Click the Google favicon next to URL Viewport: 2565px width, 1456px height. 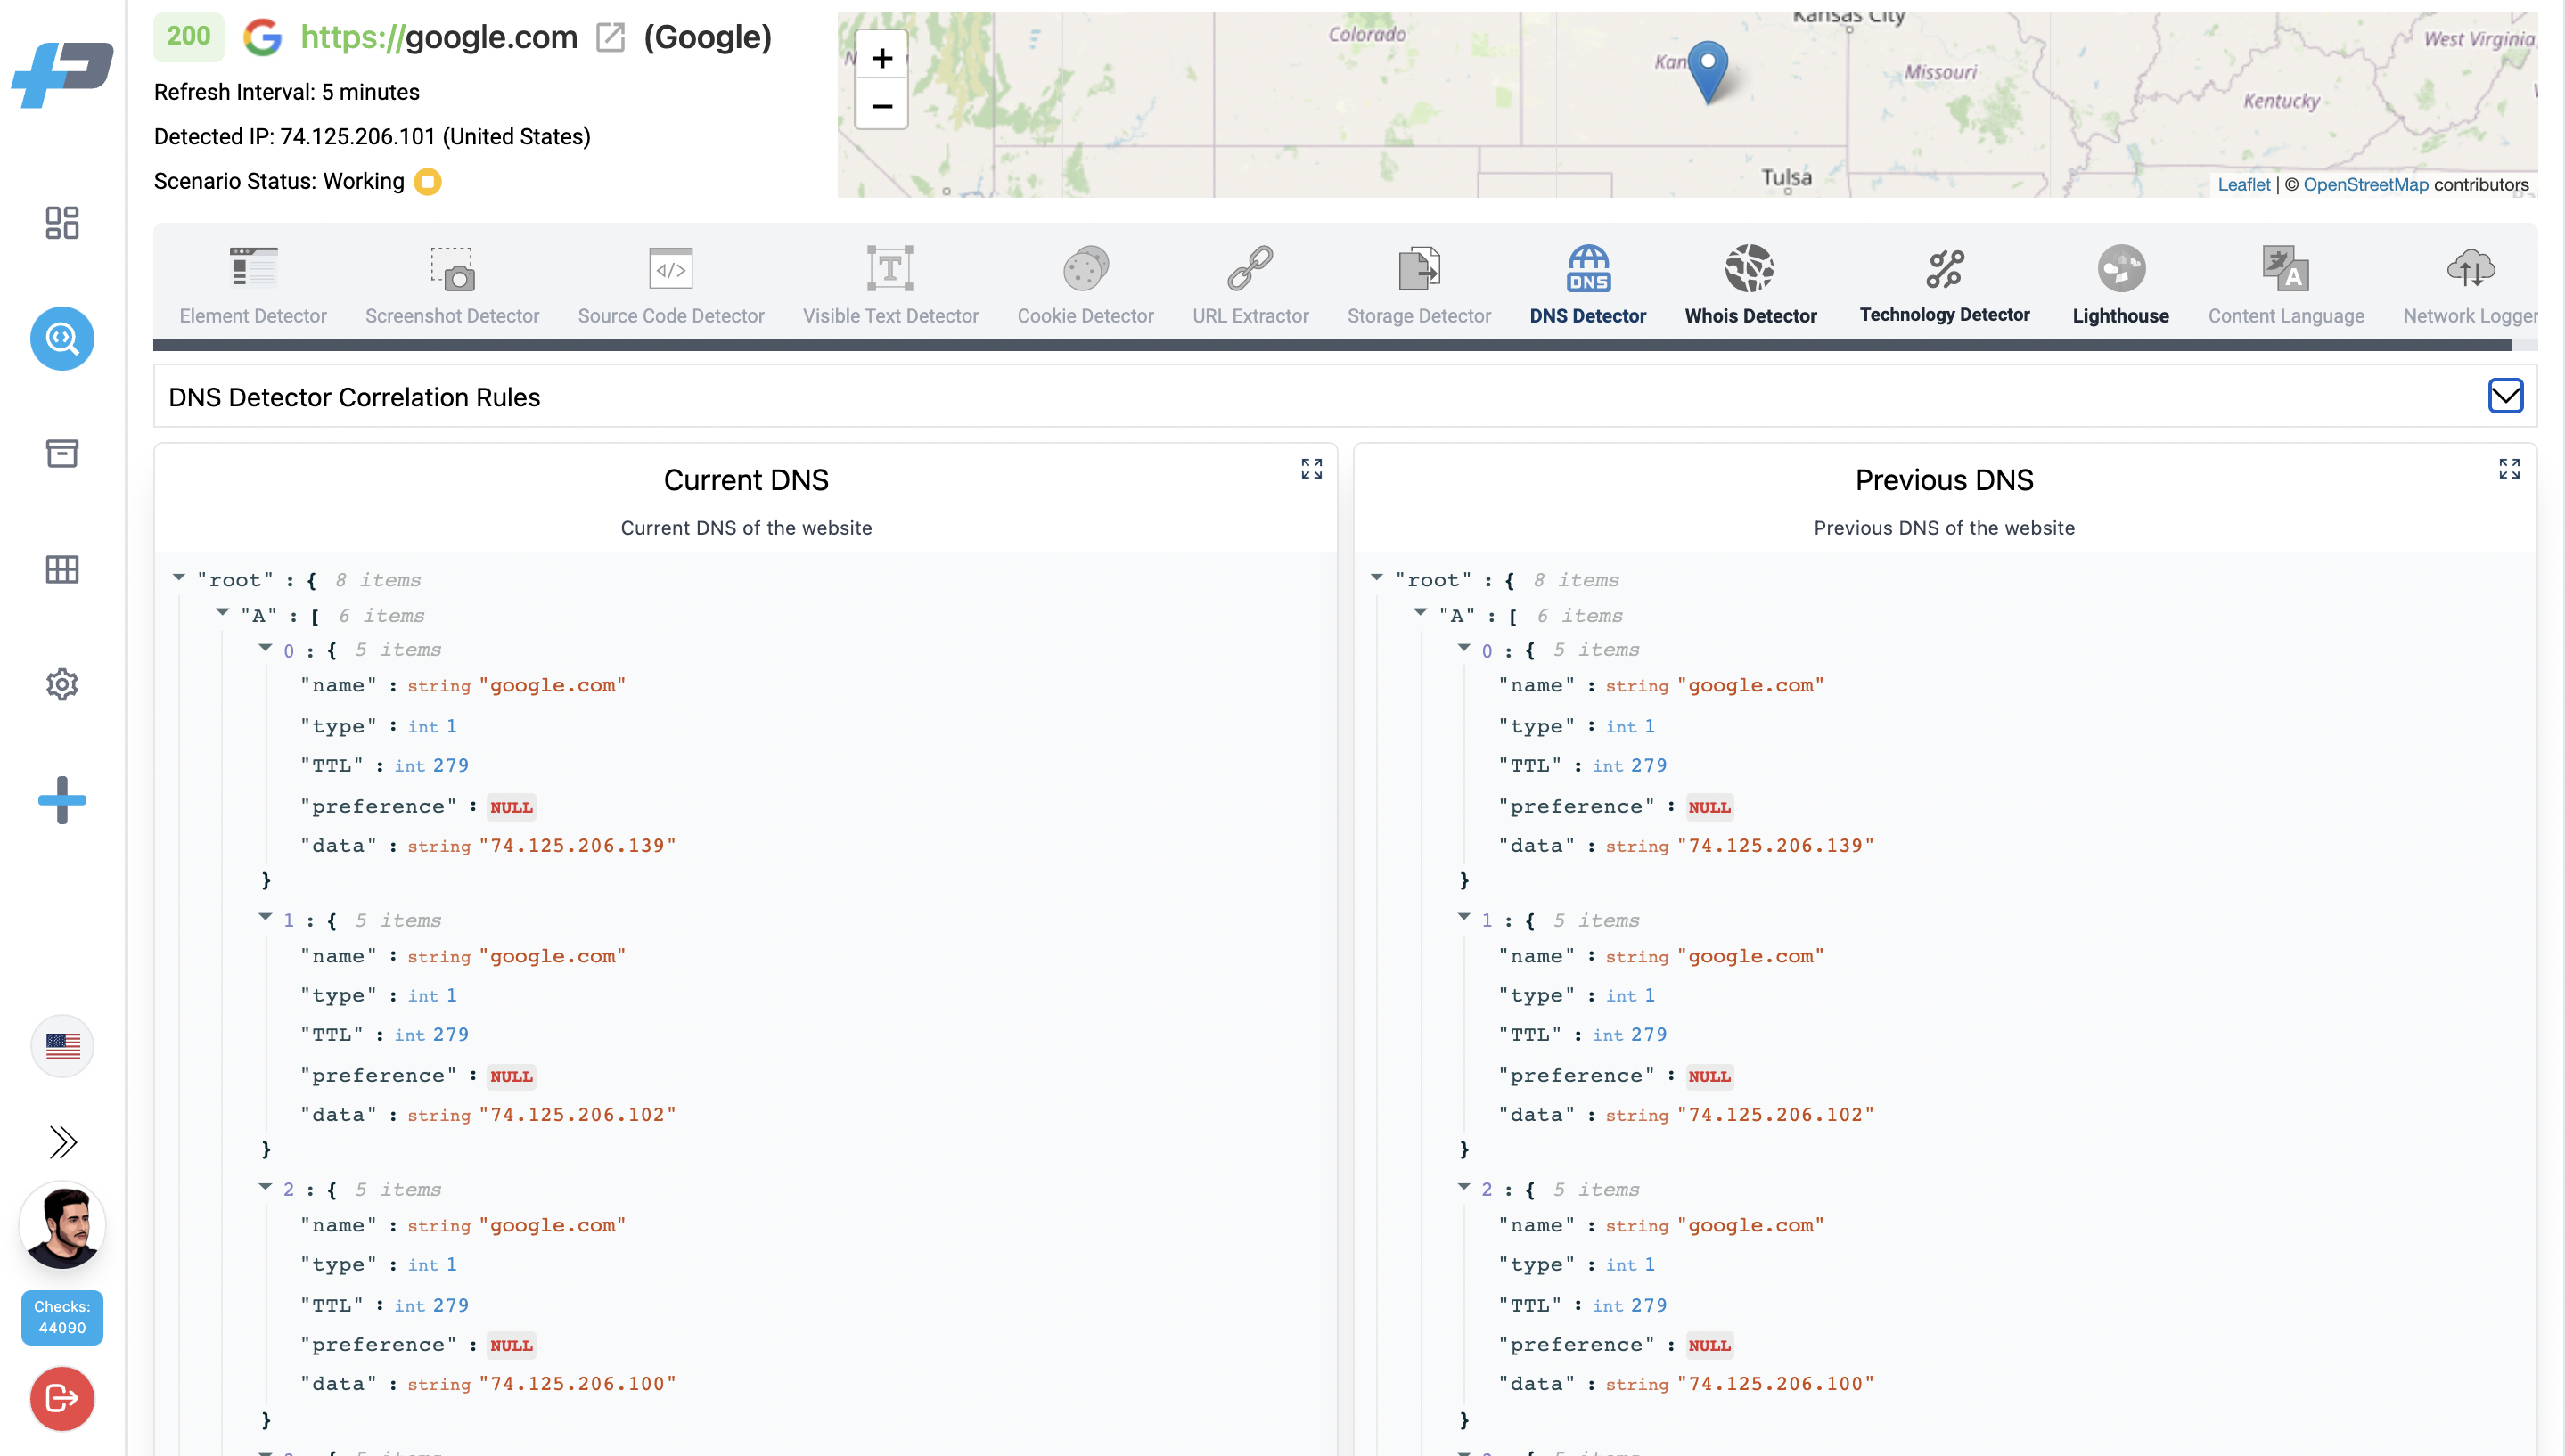click(x=262, y=37)
